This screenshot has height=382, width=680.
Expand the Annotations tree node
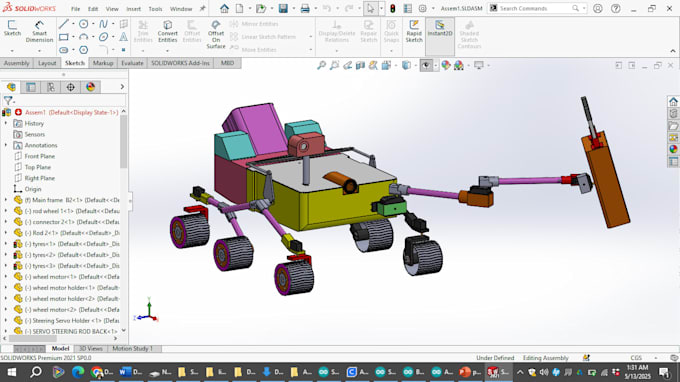(x=6, y=145)
